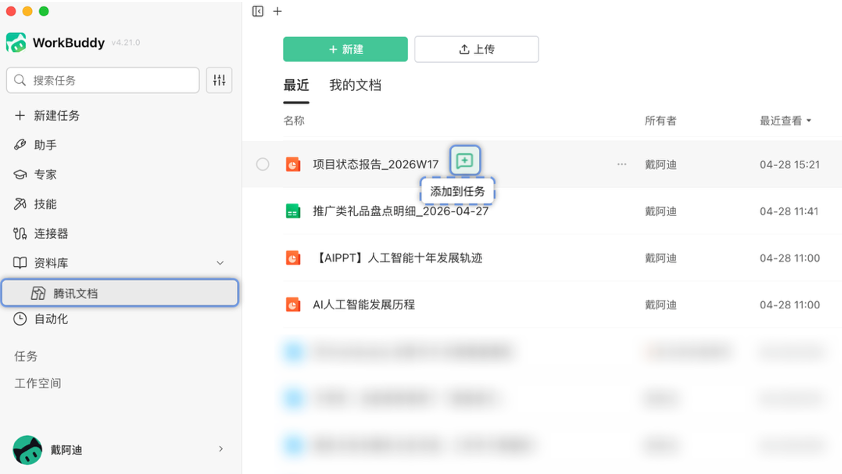Screen dimensions: 842x474
Task: Open more options for 项目状态报告_2026W17
Action: point(622,164)
